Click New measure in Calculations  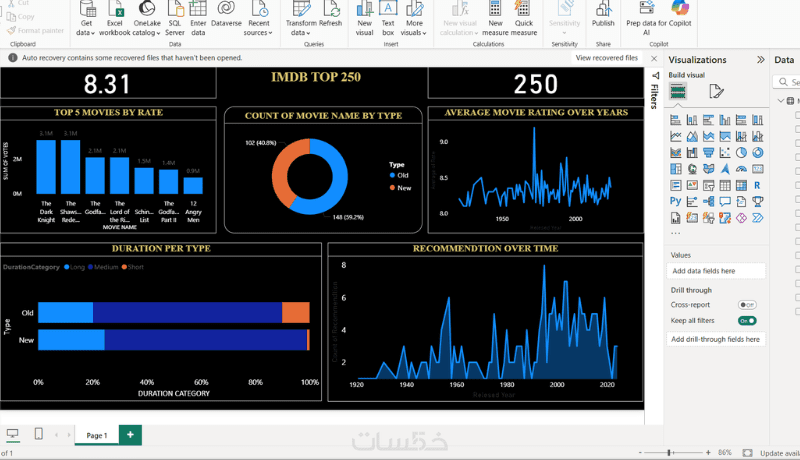coord(495,20)
